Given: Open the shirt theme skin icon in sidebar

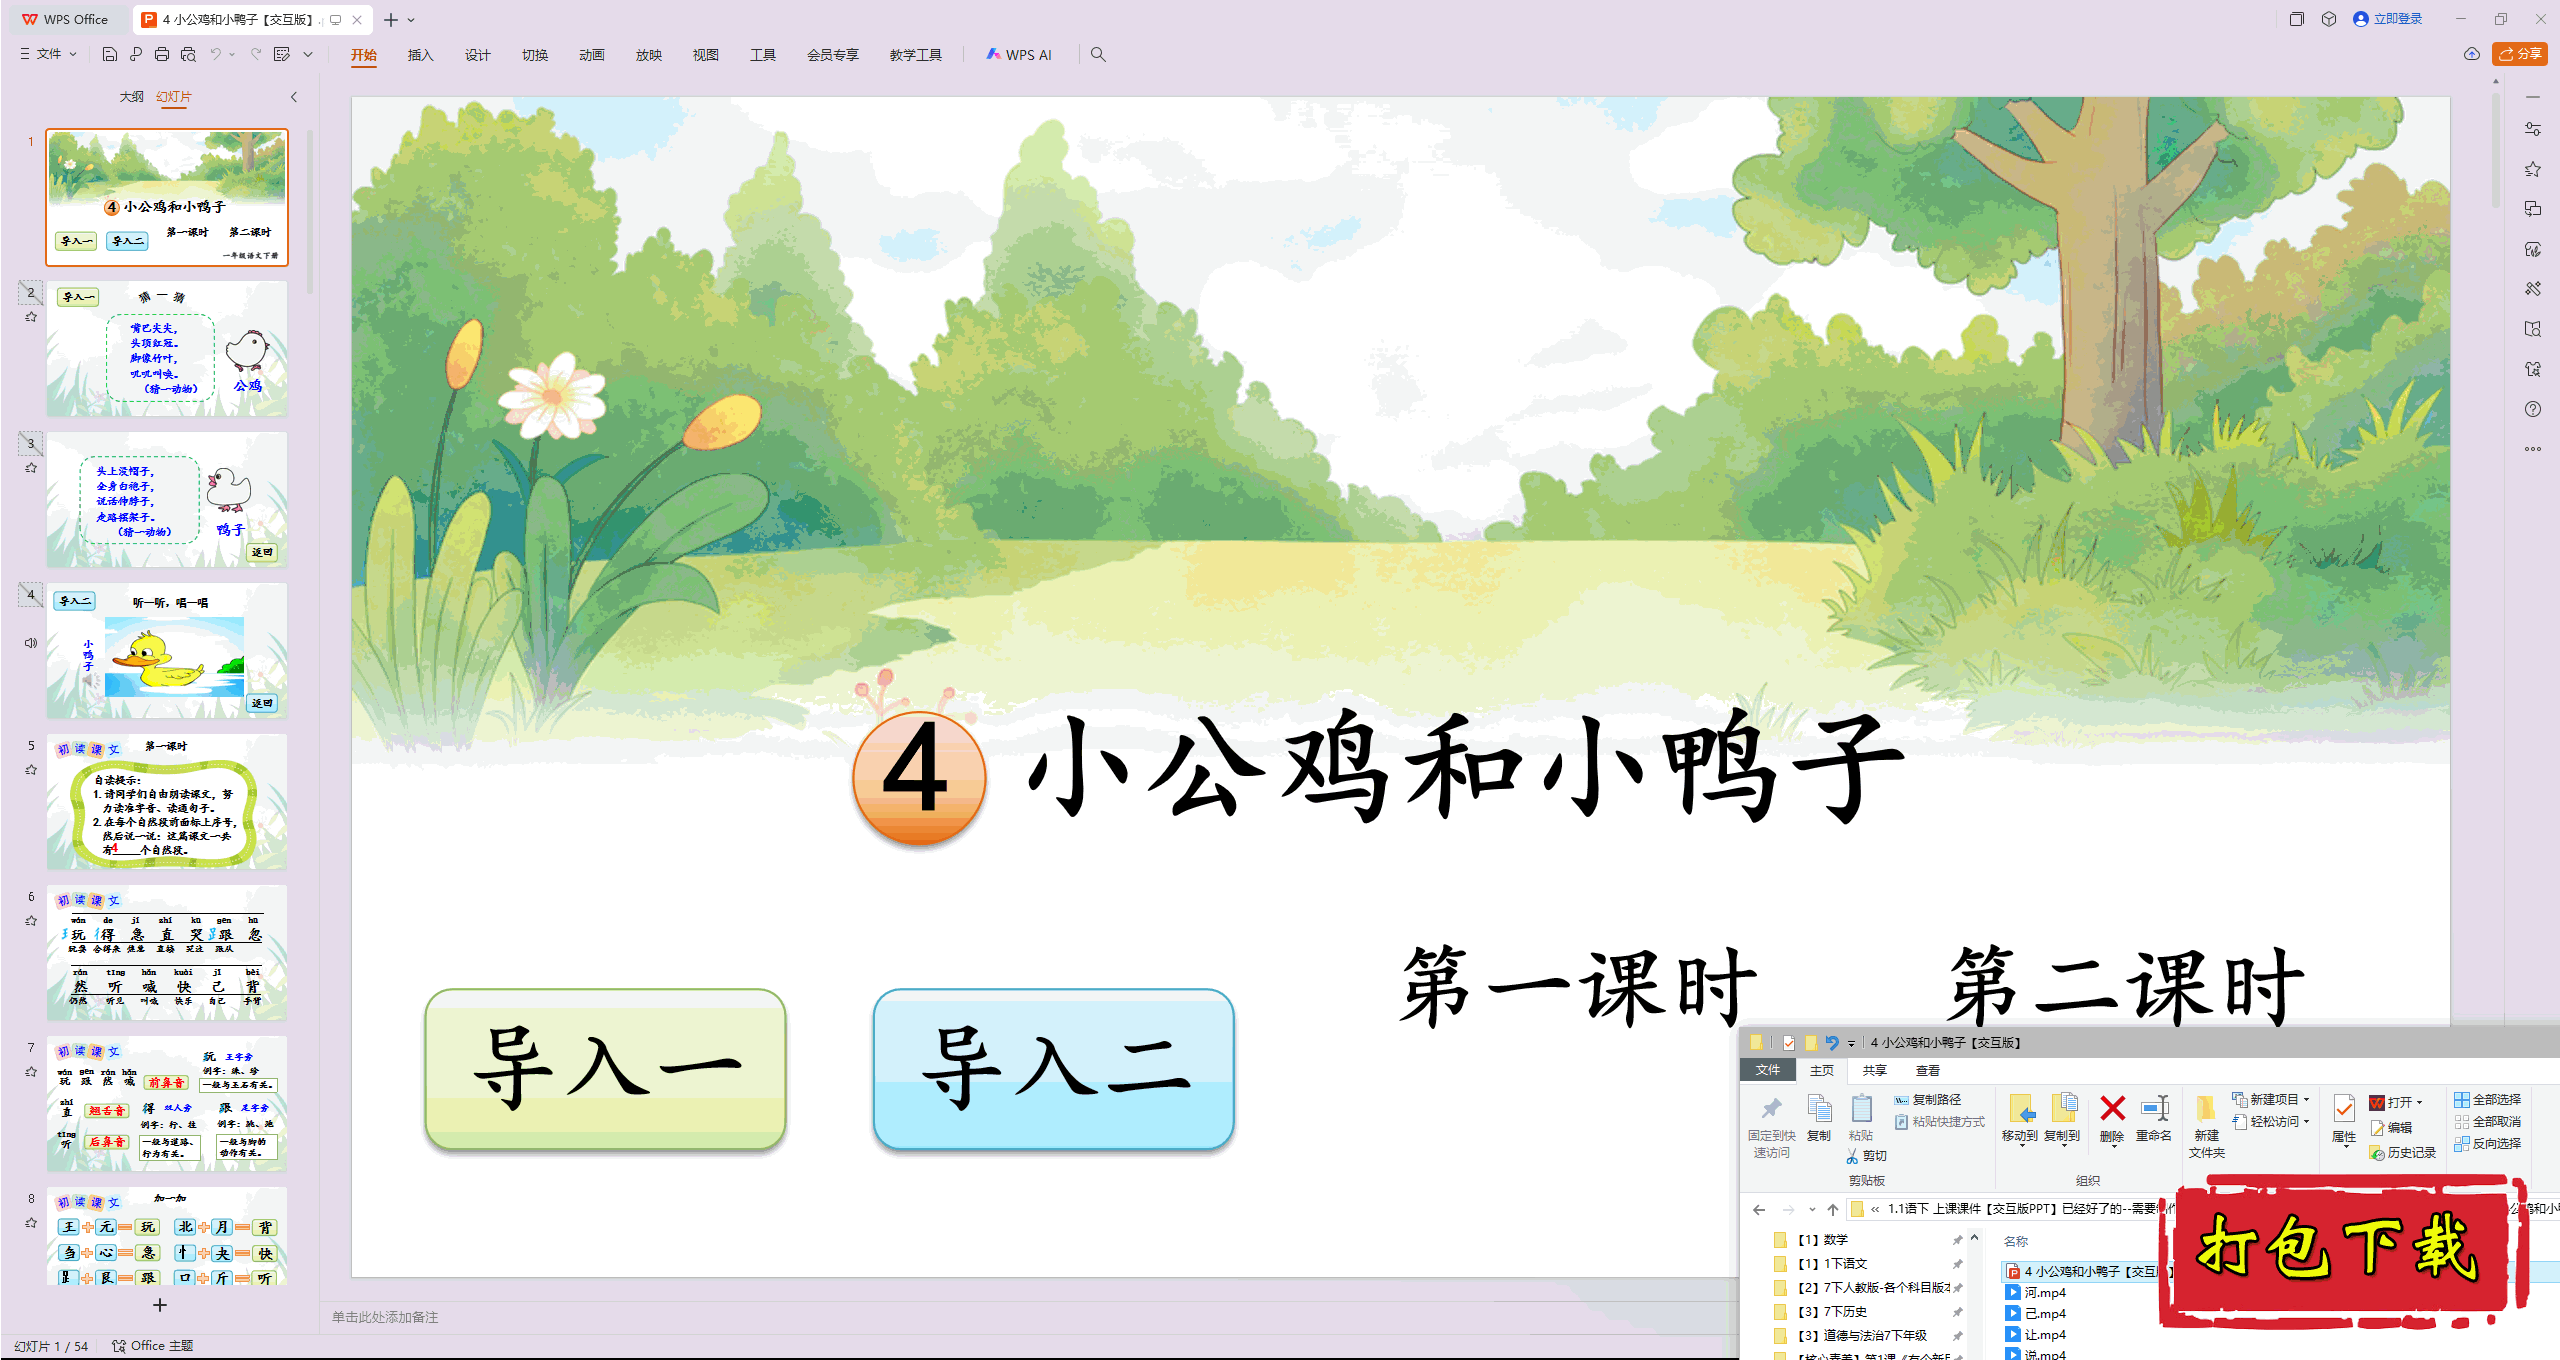Looking at the screenshot, I should pos(2532,369).
